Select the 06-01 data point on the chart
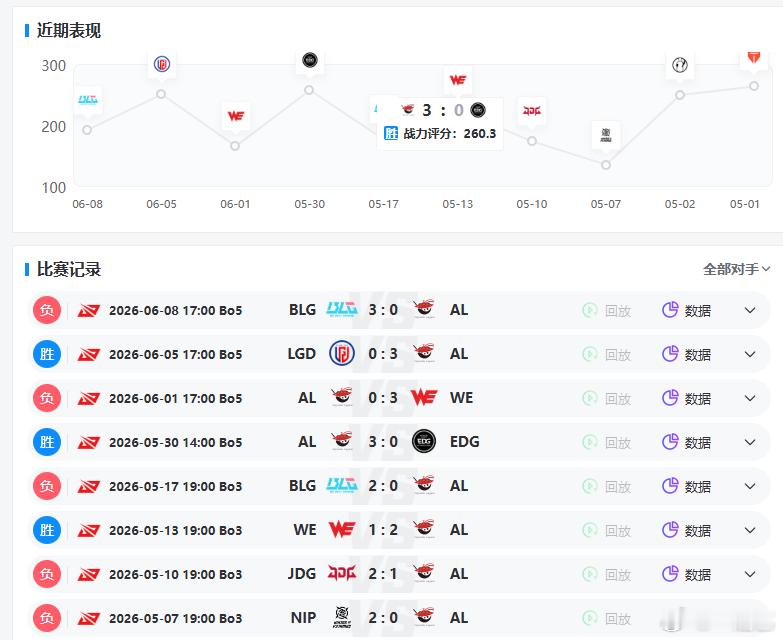 235,146
